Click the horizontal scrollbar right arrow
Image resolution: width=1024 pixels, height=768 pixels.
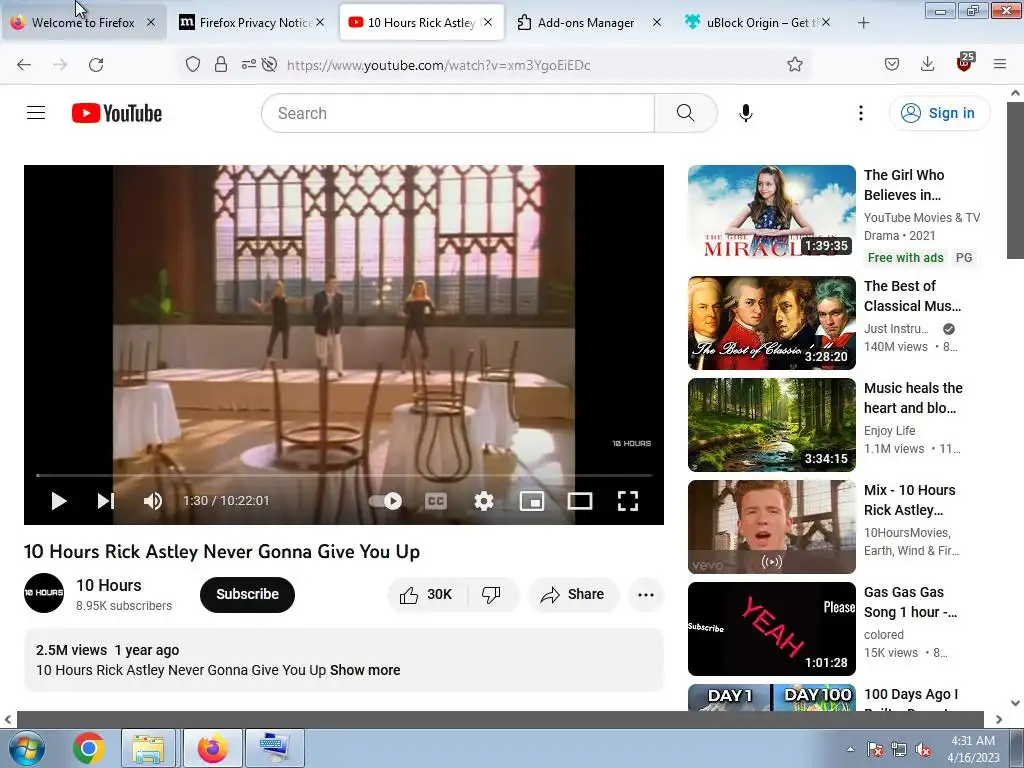[999, 720]
